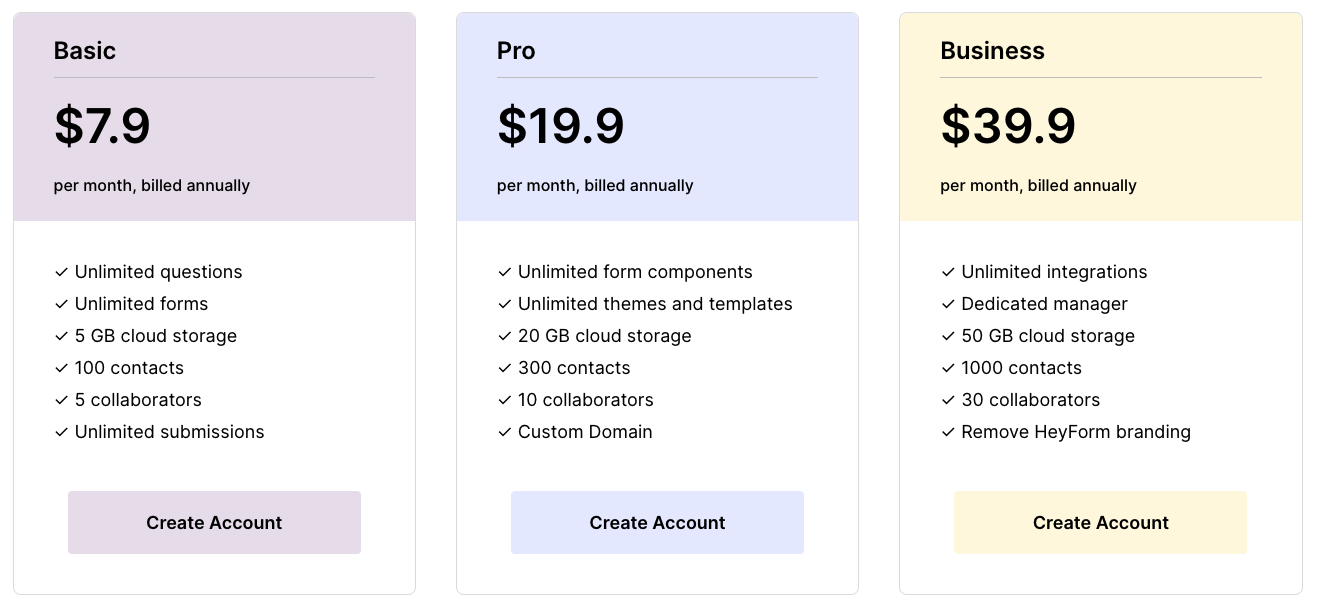The image size is (1318, 606).
Task: Click Create Account under Business plan
Action: (1100, 522)
